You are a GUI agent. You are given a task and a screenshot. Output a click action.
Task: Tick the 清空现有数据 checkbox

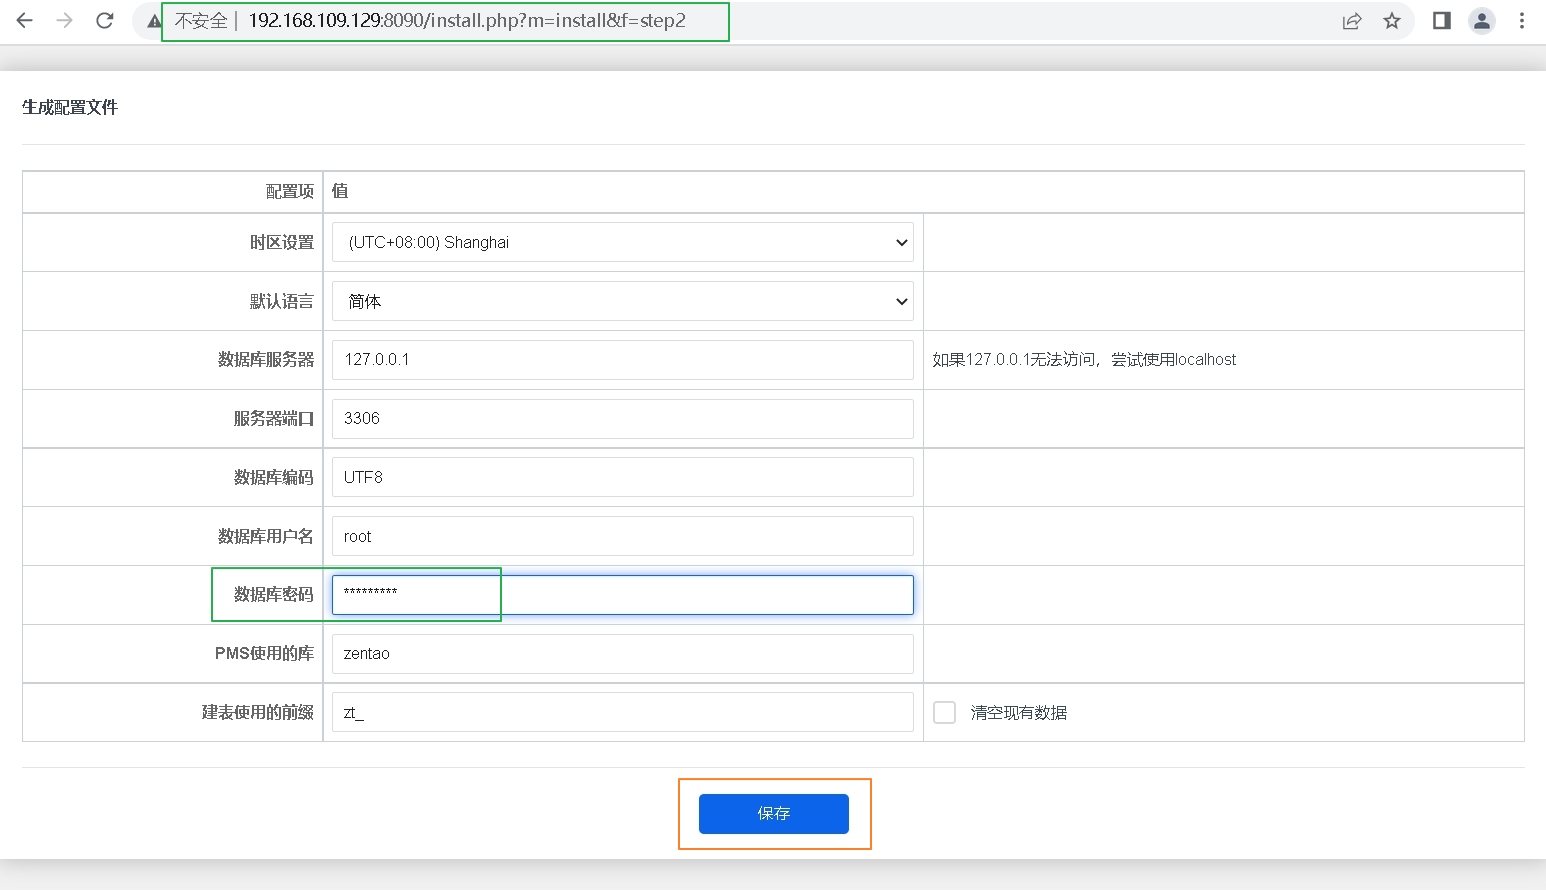coord(944,712)
